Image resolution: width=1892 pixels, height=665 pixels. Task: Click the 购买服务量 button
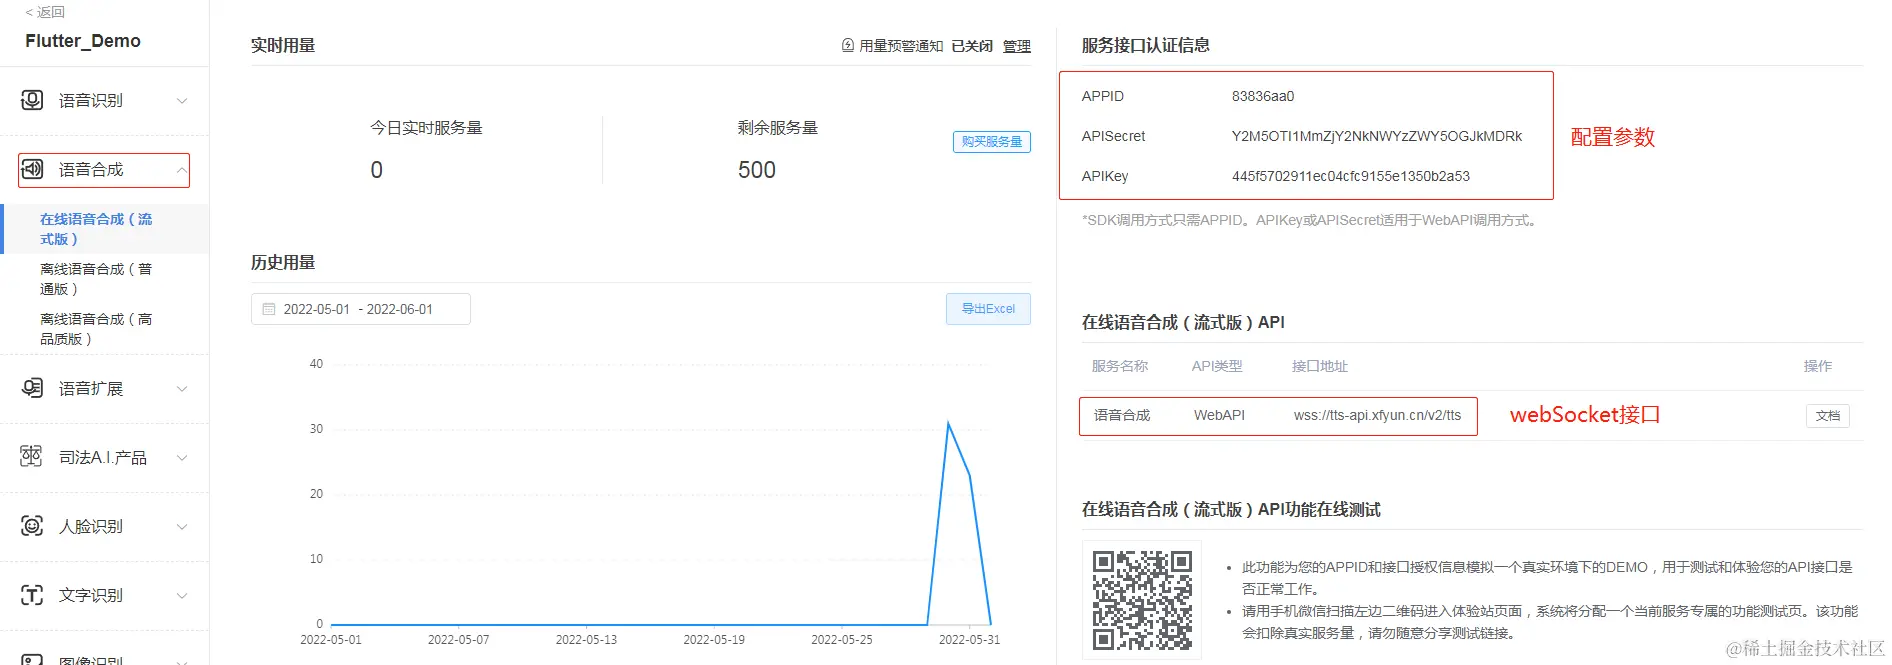[992, 142]
